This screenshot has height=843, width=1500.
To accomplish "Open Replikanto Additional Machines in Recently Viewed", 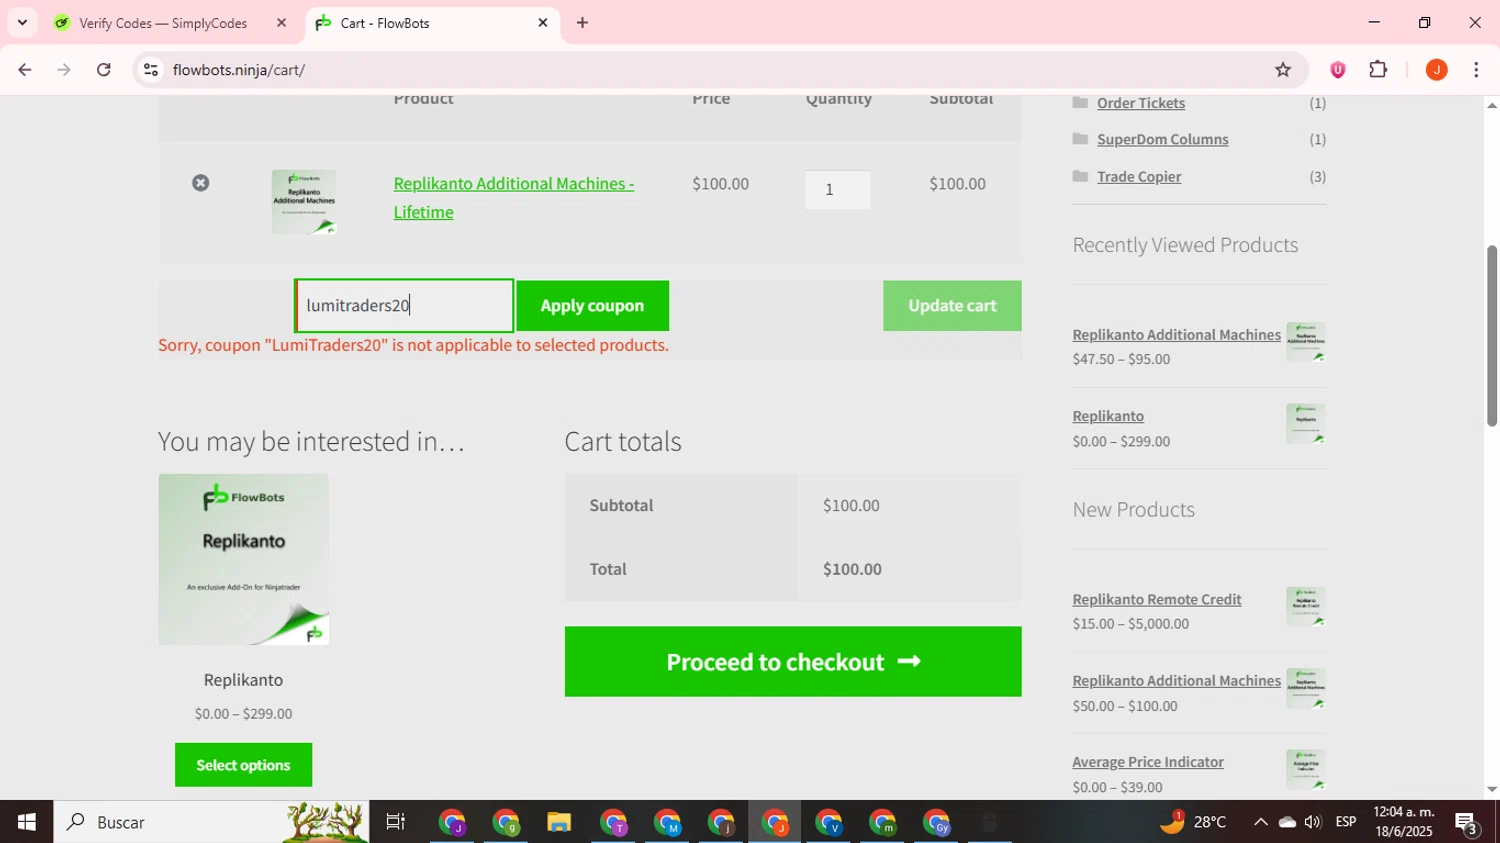I will pyautogui.click(x=1176, y=335).
